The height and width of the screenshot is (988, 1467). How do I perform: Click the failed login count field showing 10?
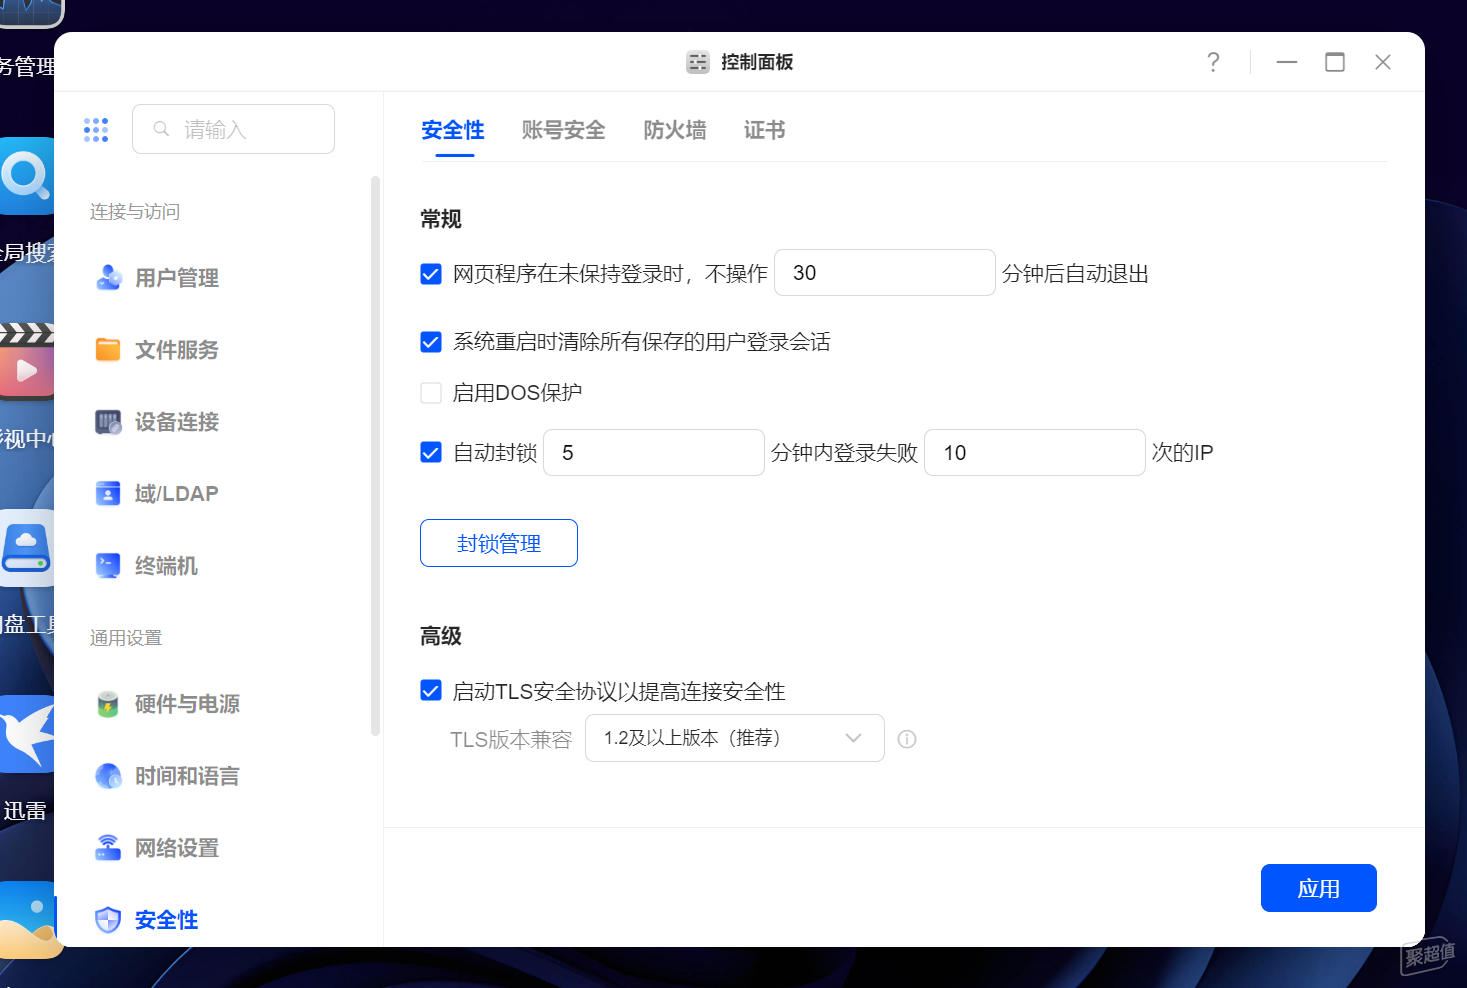[1035, 452]
